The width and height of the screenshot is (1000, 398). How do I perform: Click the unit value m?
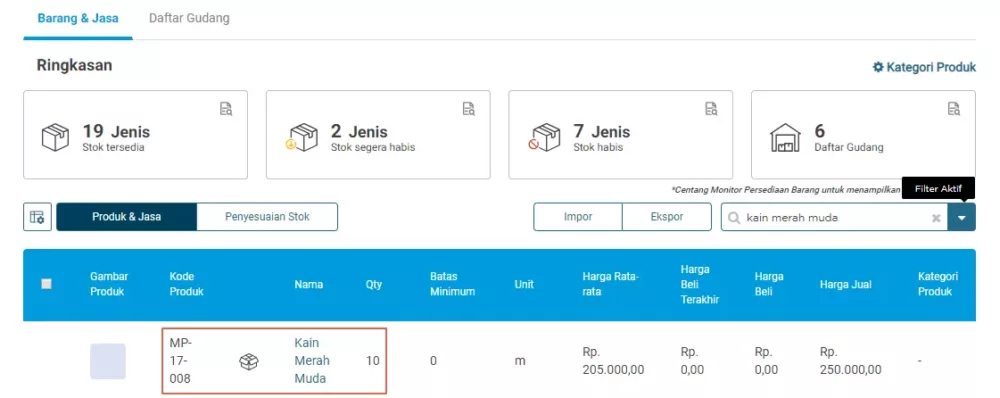[x=520, y=361]
